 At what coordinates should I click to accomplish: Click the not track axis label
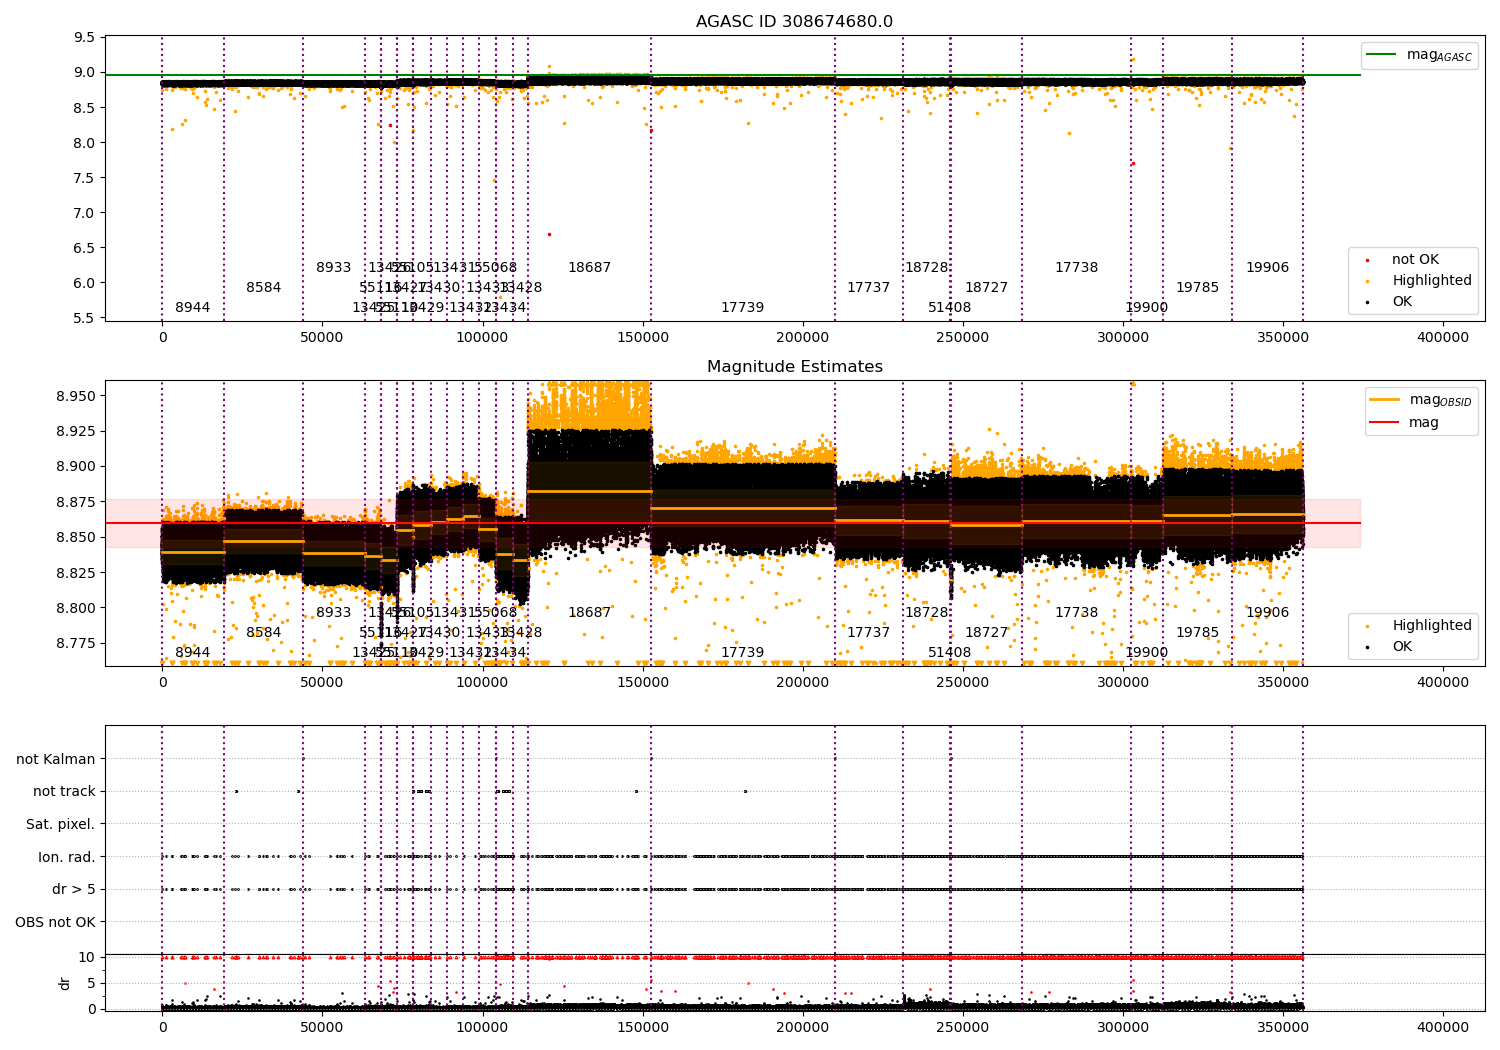(x=64, y=791)
